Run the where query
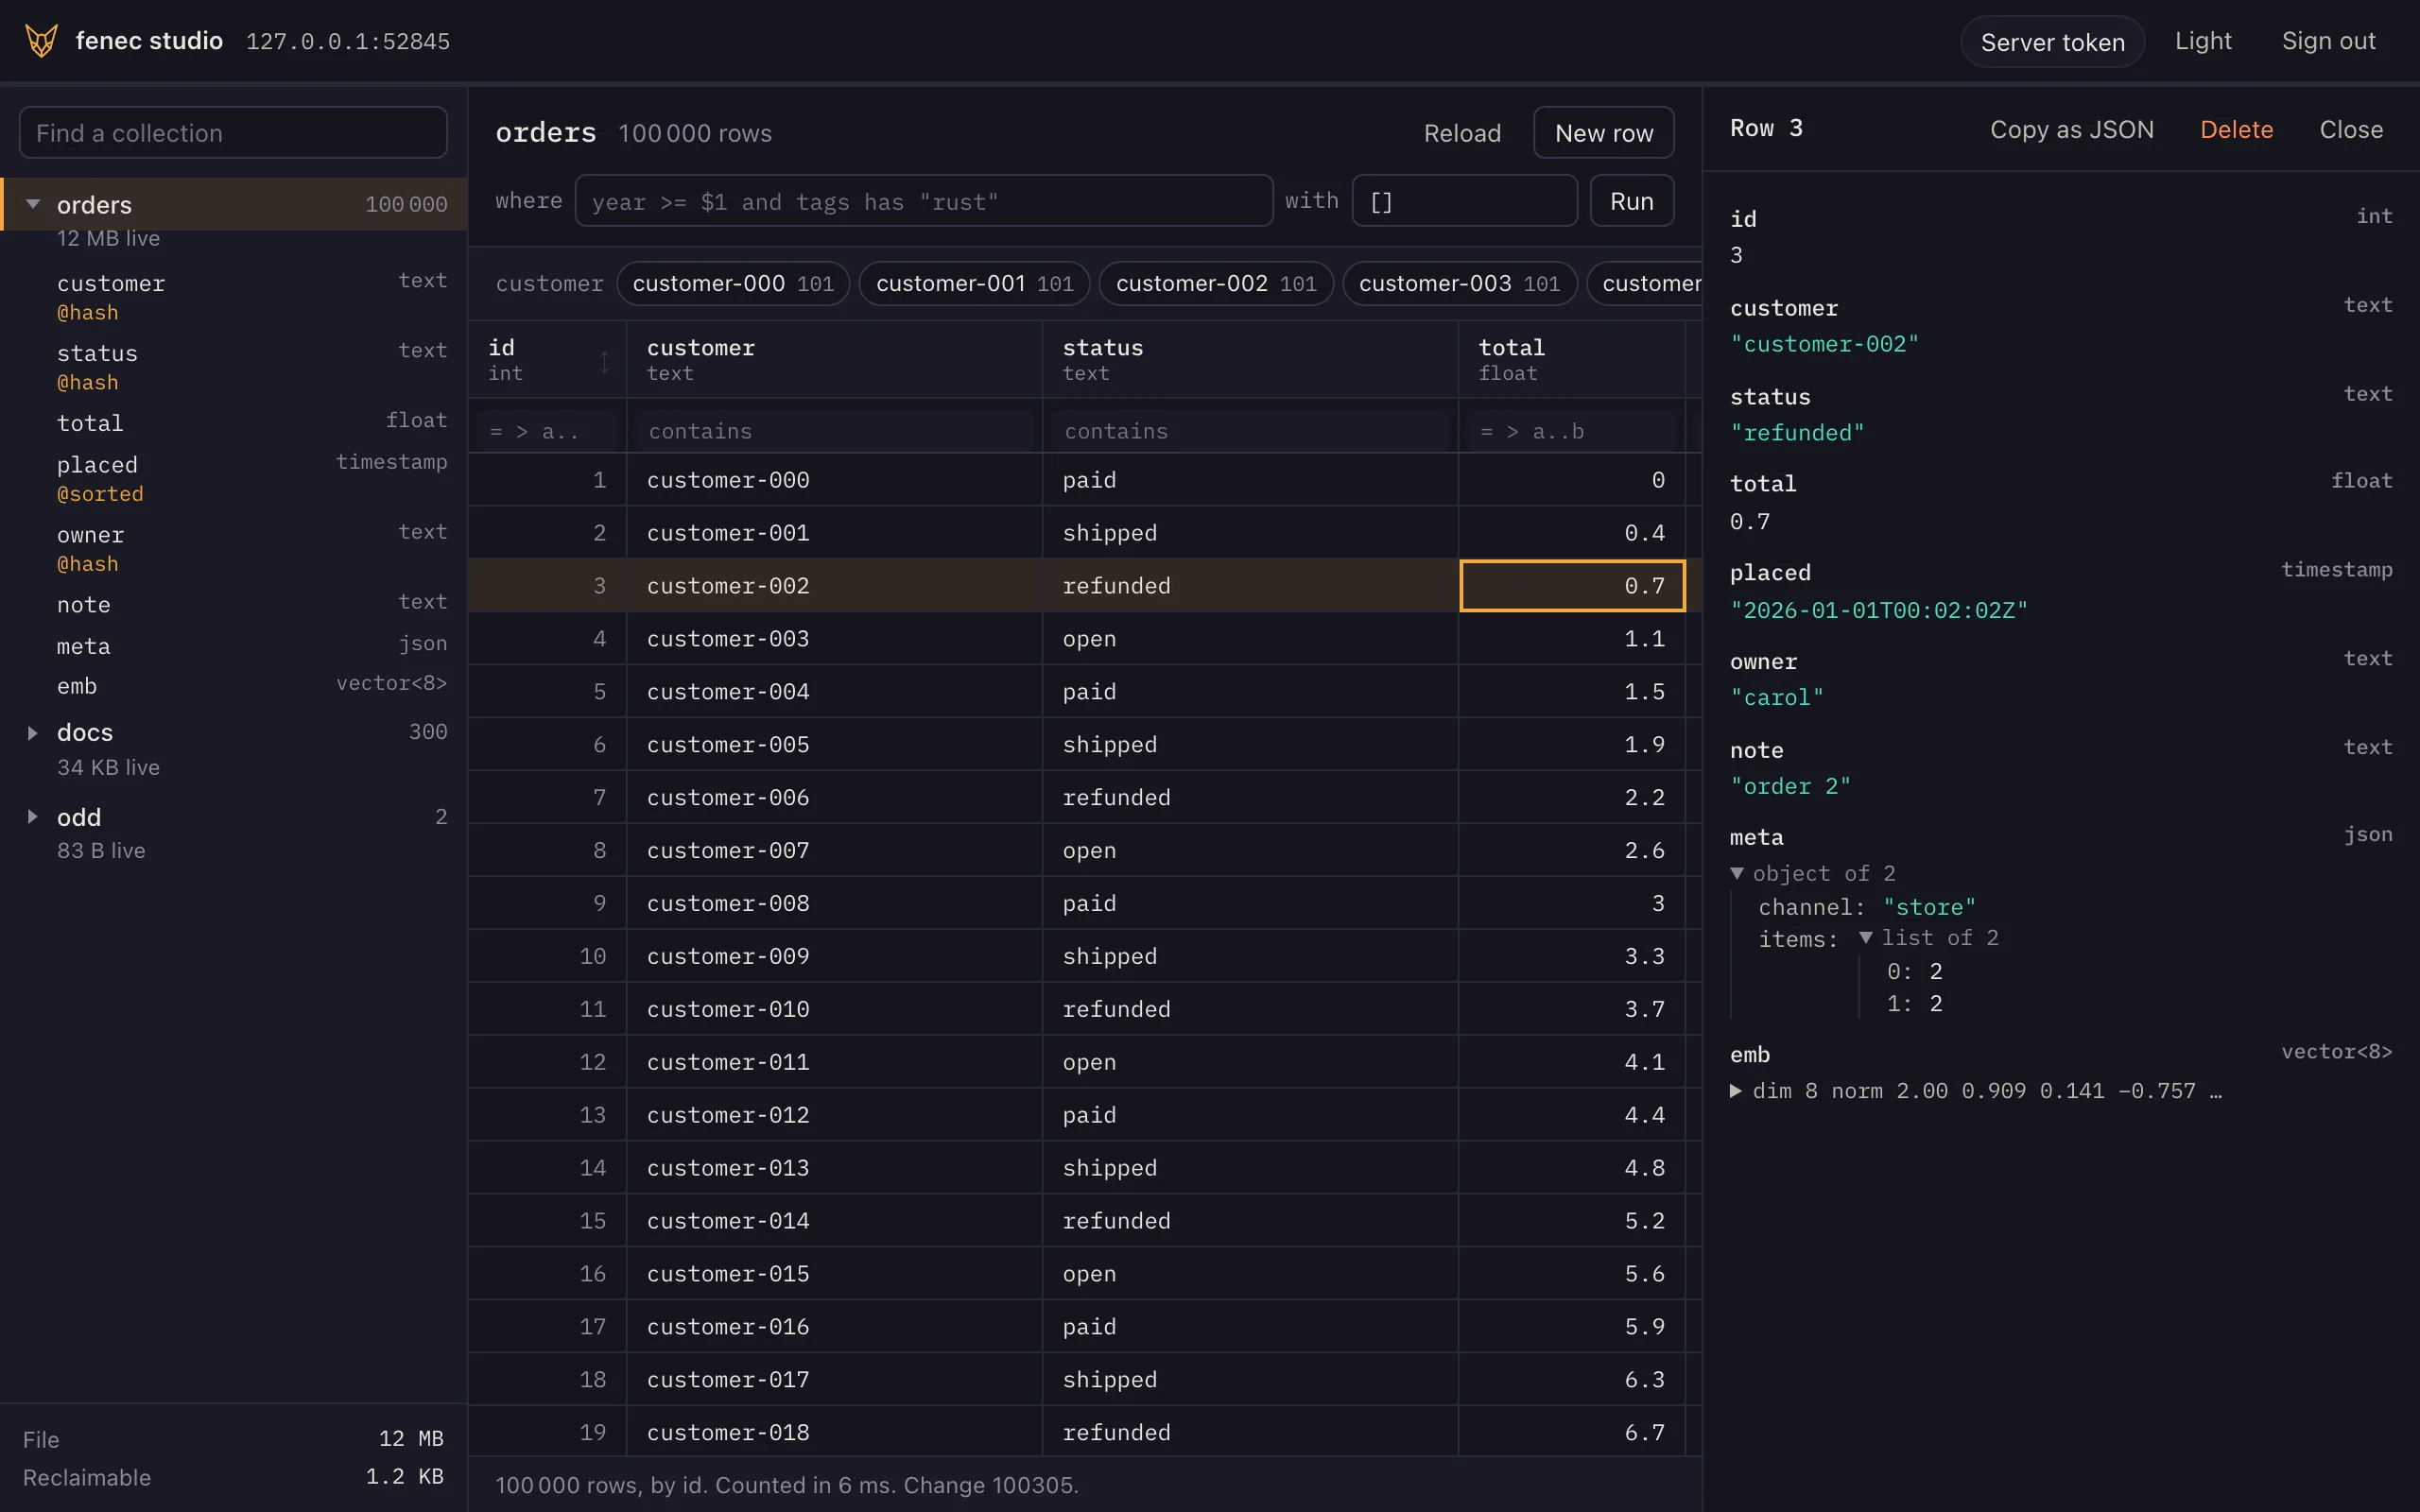The width and height of the screenshot is (2420, 1512). (x=1632, y=201)
